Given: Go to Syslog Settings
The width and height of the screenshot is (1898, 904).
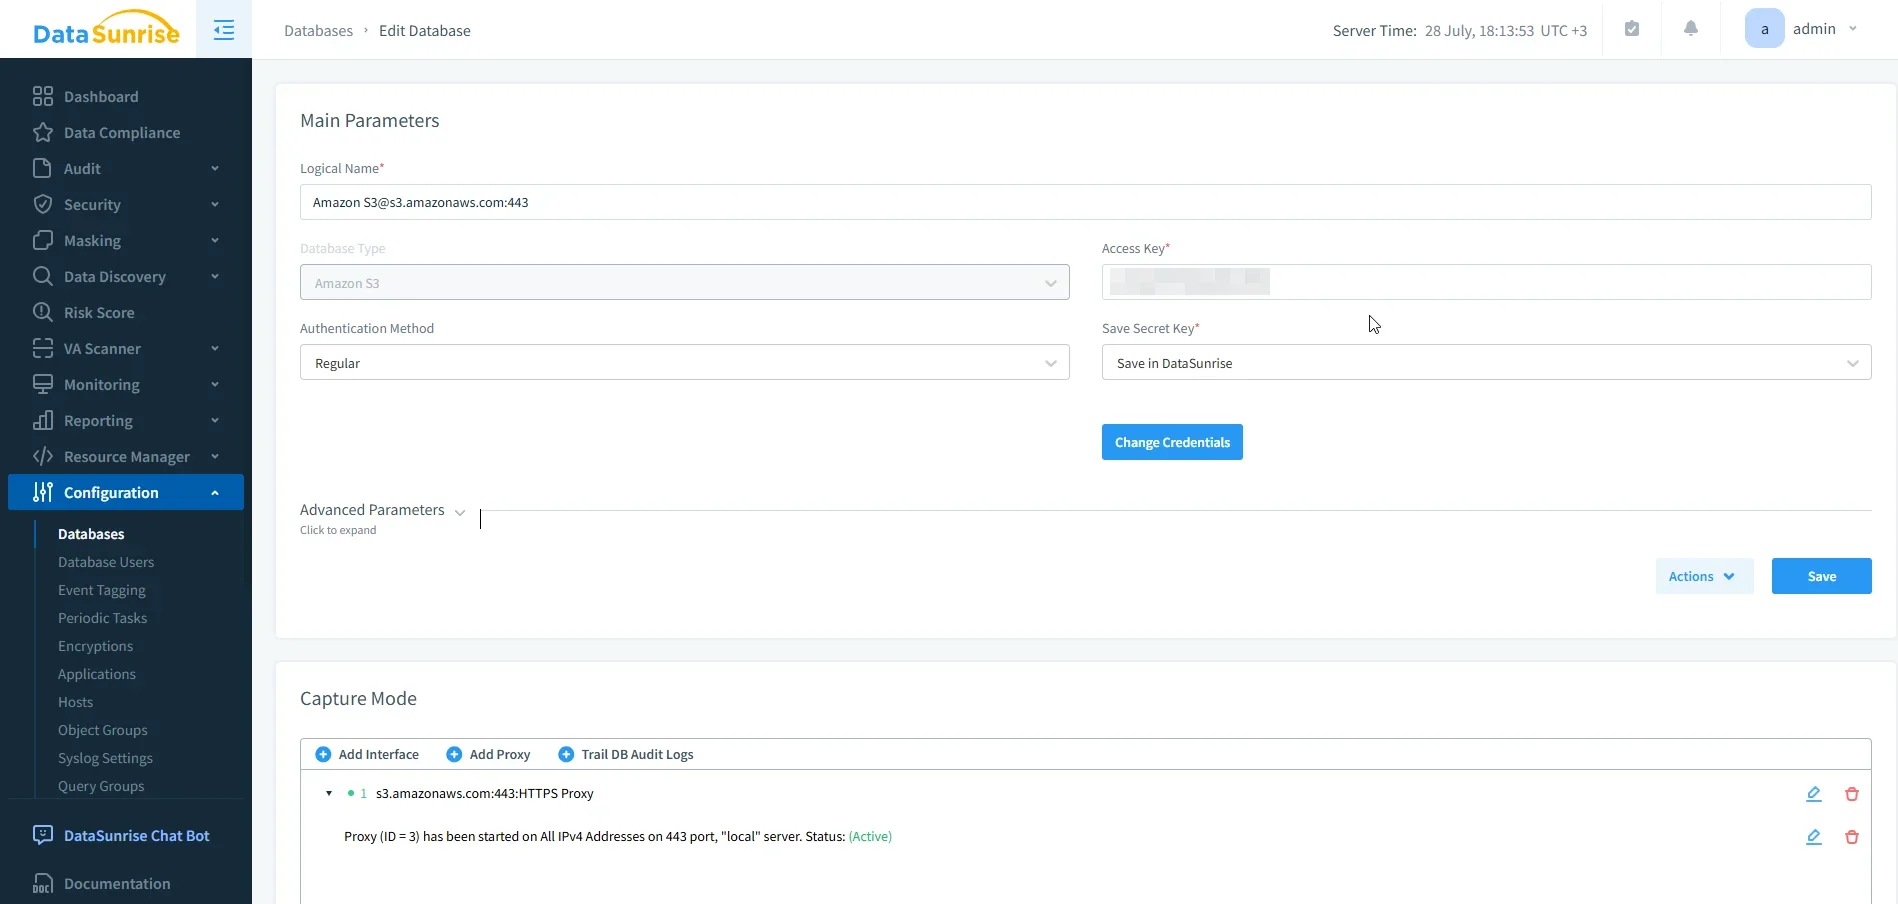Looking at the screenshot, I should pyautogui.click(x=105, y=758).
